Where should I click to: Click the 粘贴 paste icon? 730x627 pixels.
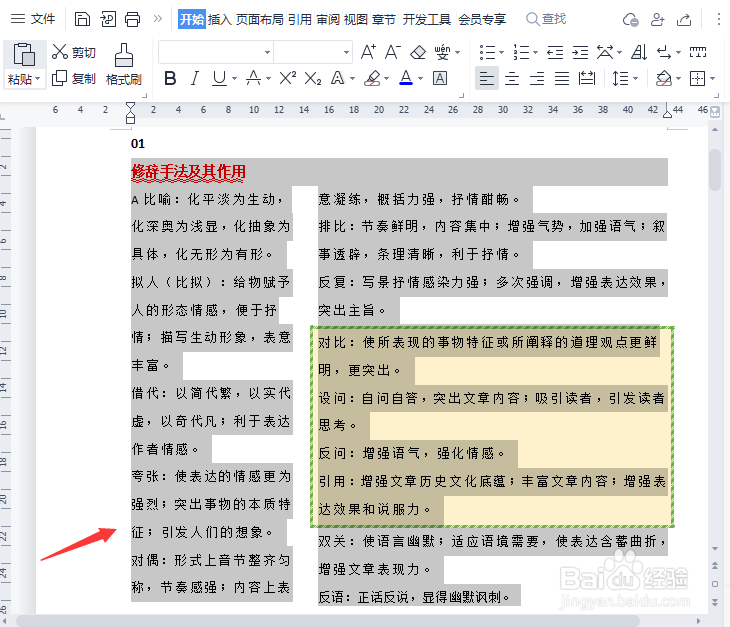pyautogui.click(x=24, y=54)
